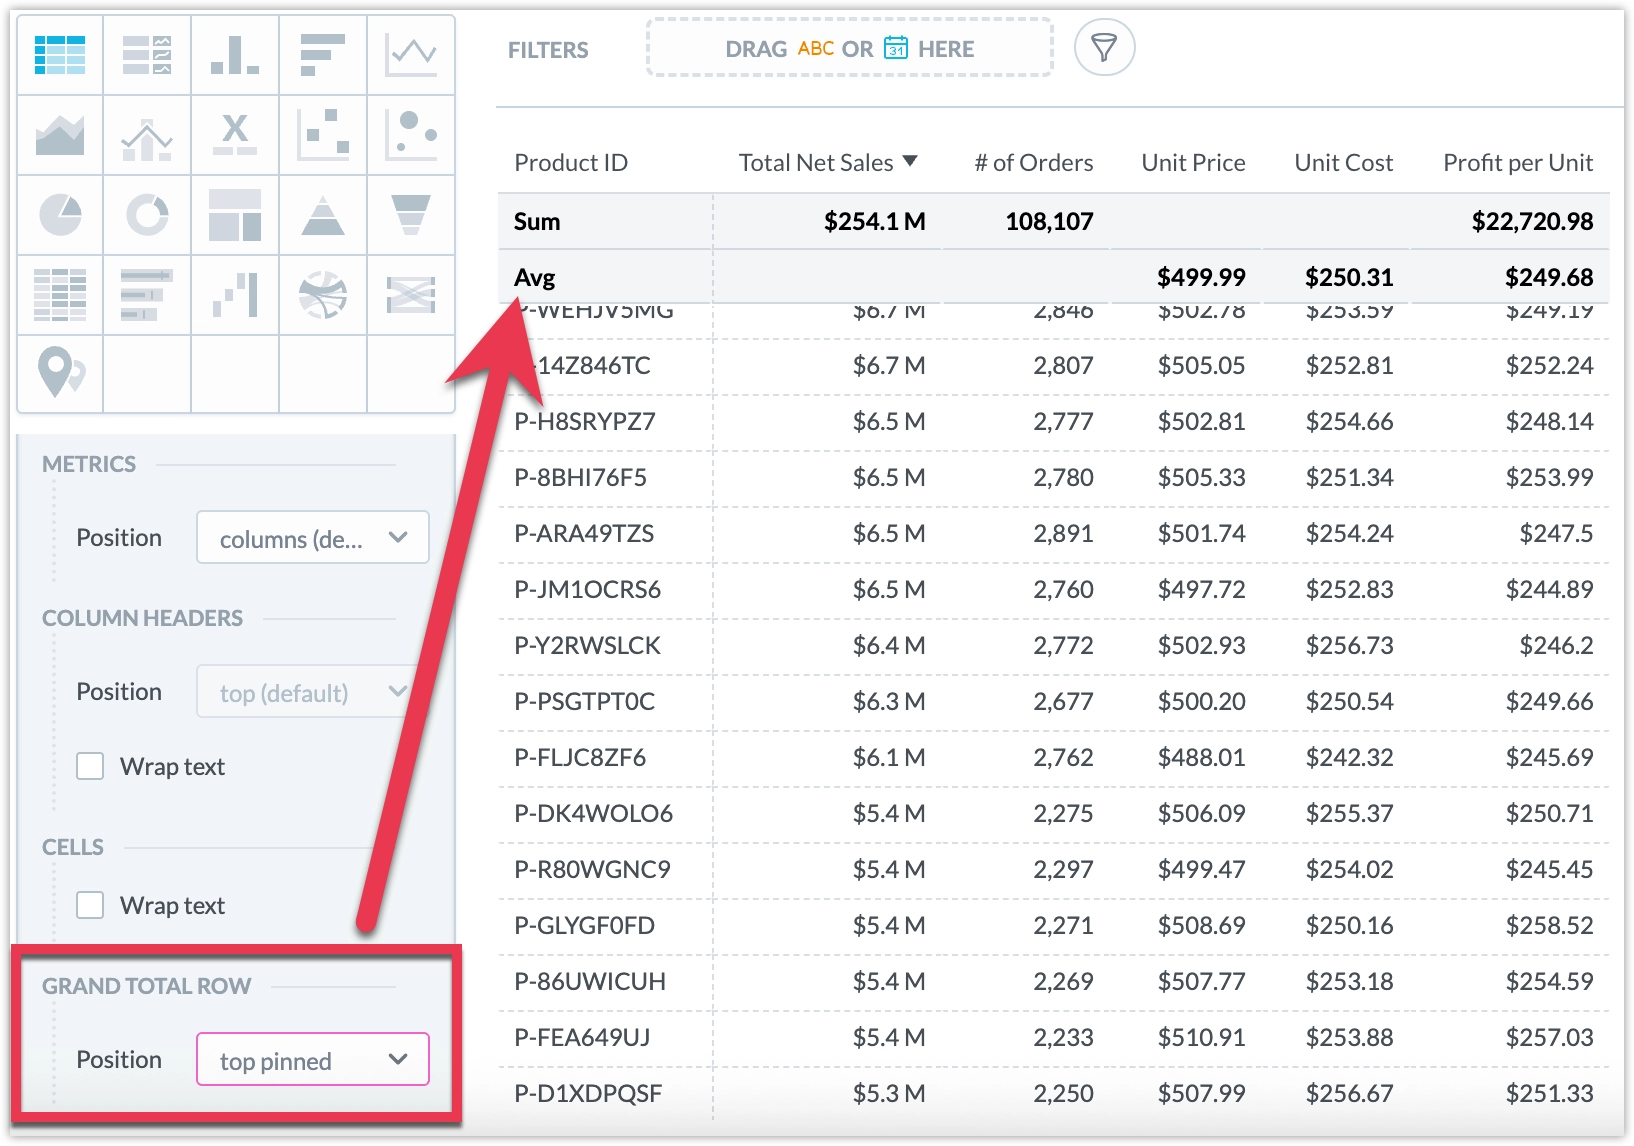Select the donut chart type
Image resolution: width=1634 pixels, height=1146 pixels.
(147, 215)
